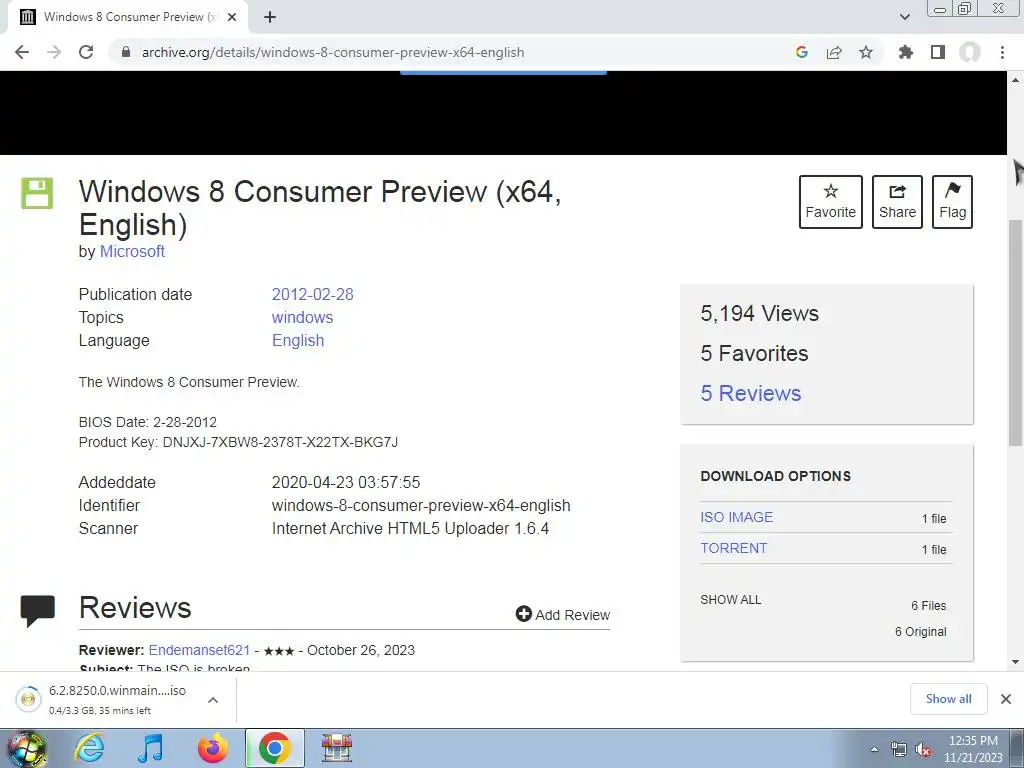Click SHOW ALL download options

[731, 600]
